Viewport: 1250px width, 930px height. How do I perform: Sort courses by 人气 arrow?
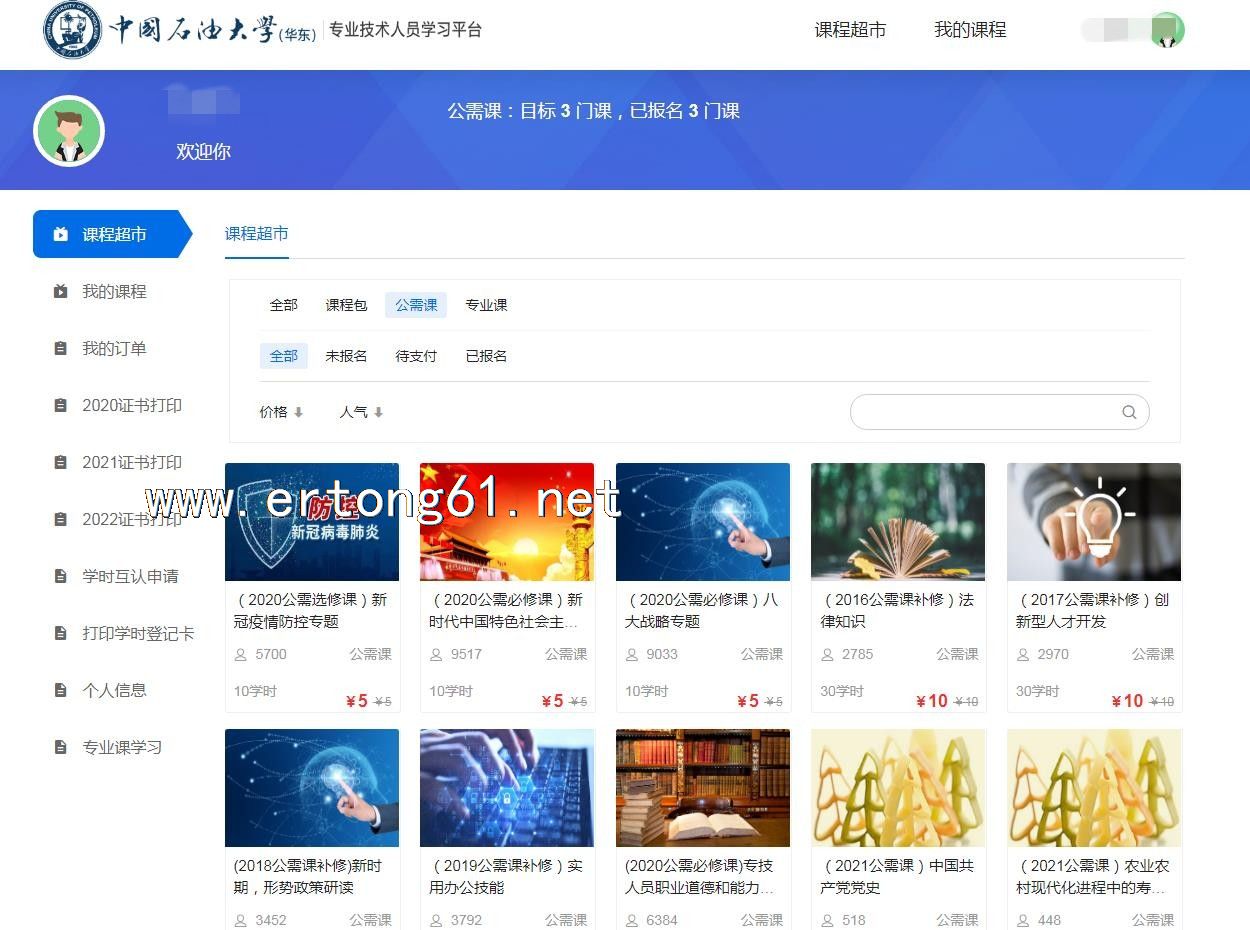point(378,412)
